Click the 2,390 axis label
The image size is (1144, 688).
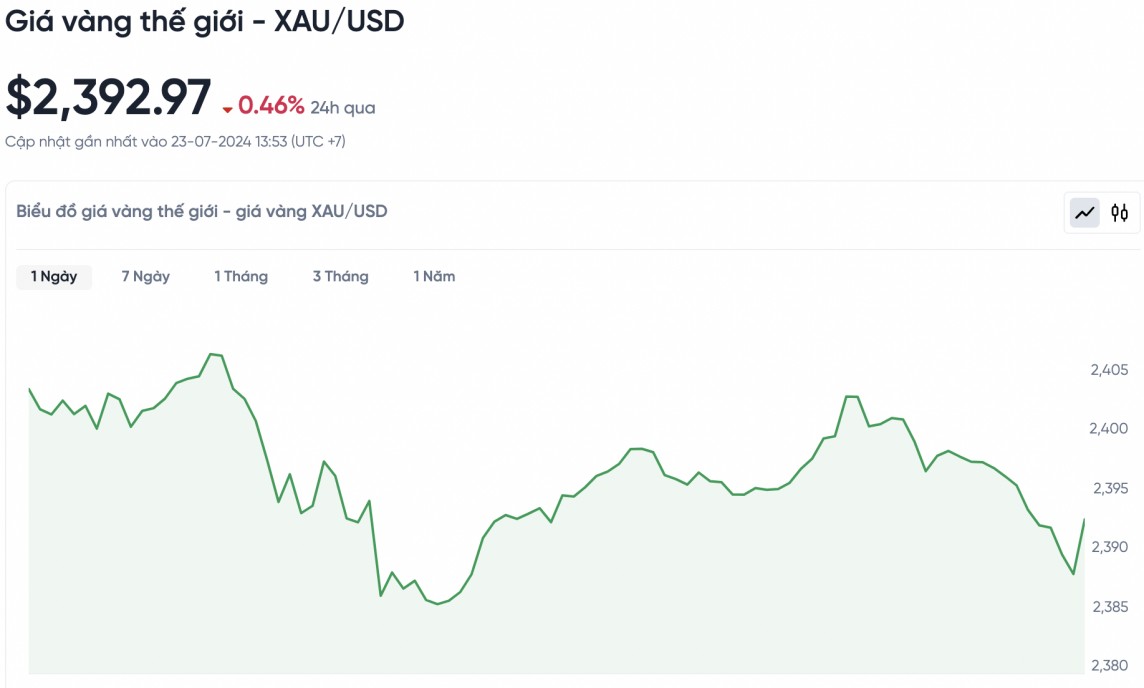tap(1109, 548)
